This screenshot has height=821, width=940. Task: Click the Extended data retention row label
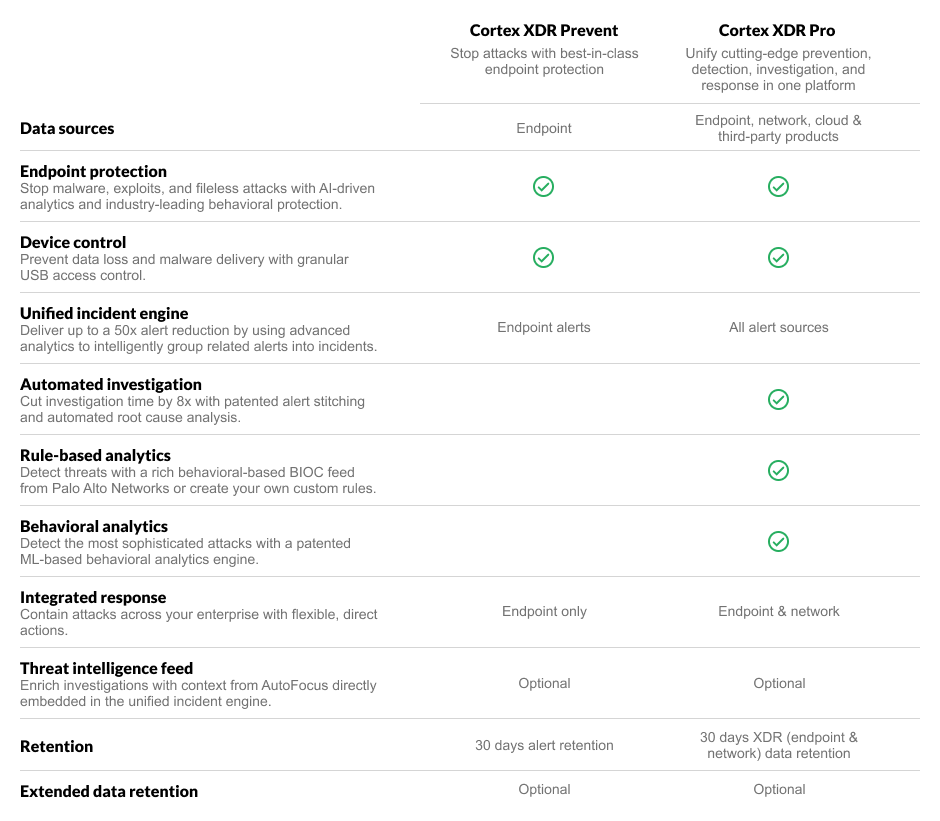tap(109, 791)
